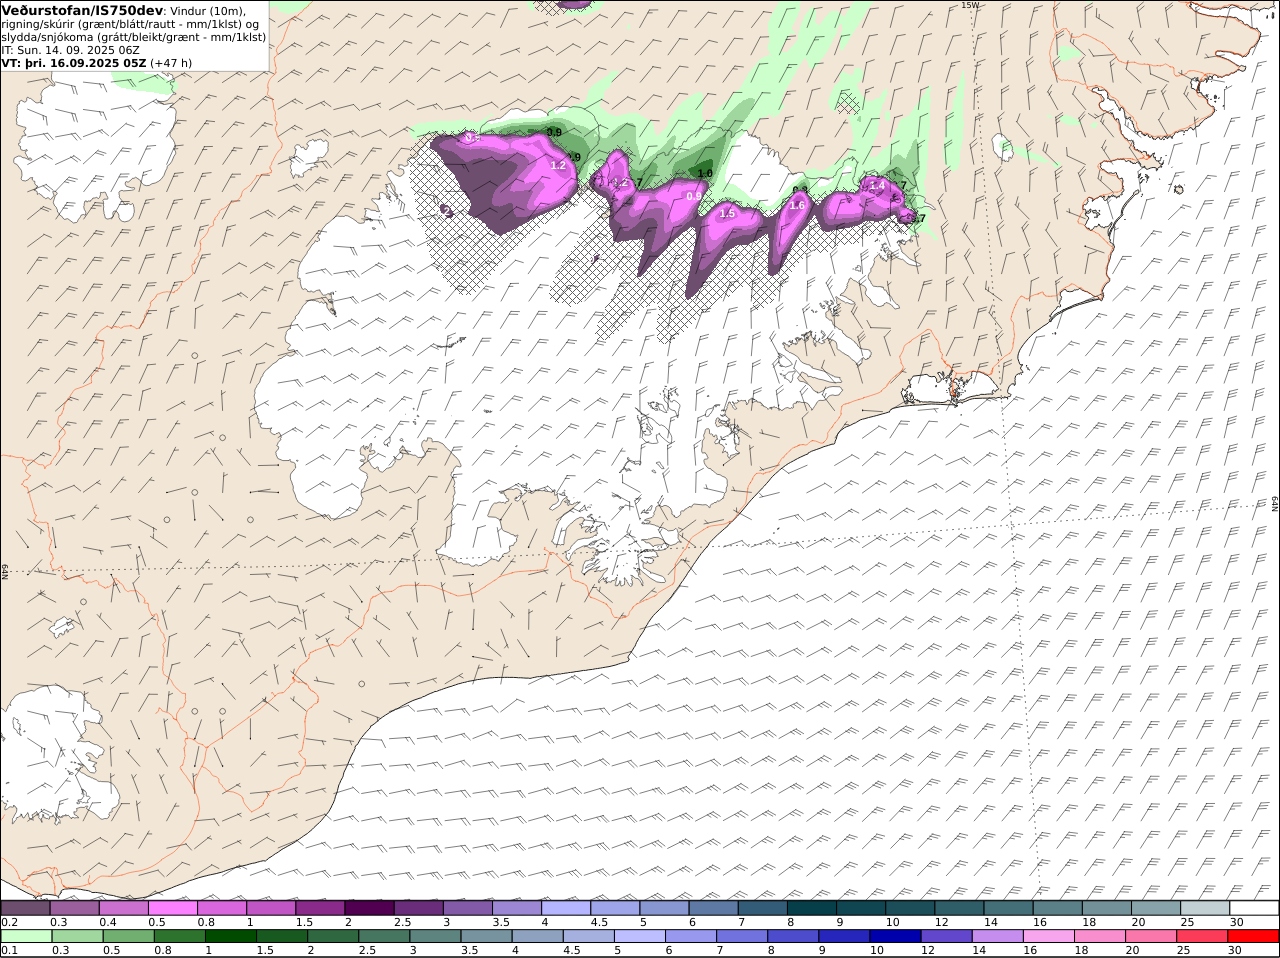The width and height of the screenshot is (1280, 958).
Task: Pick the blue rain scale swatch labeled 8
Action: (x=792, y=937)
